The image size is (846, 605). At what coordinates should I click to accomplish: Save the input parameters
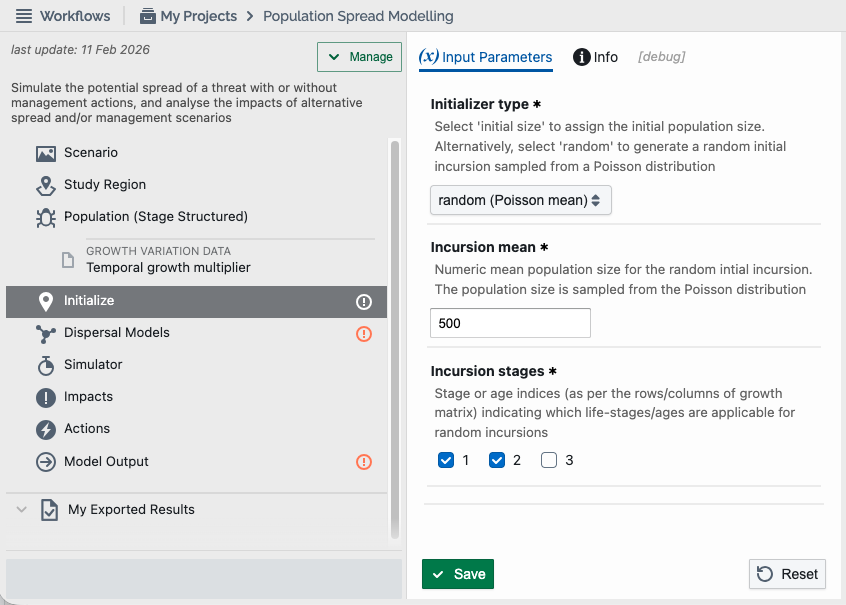click(x=458, y=574)
